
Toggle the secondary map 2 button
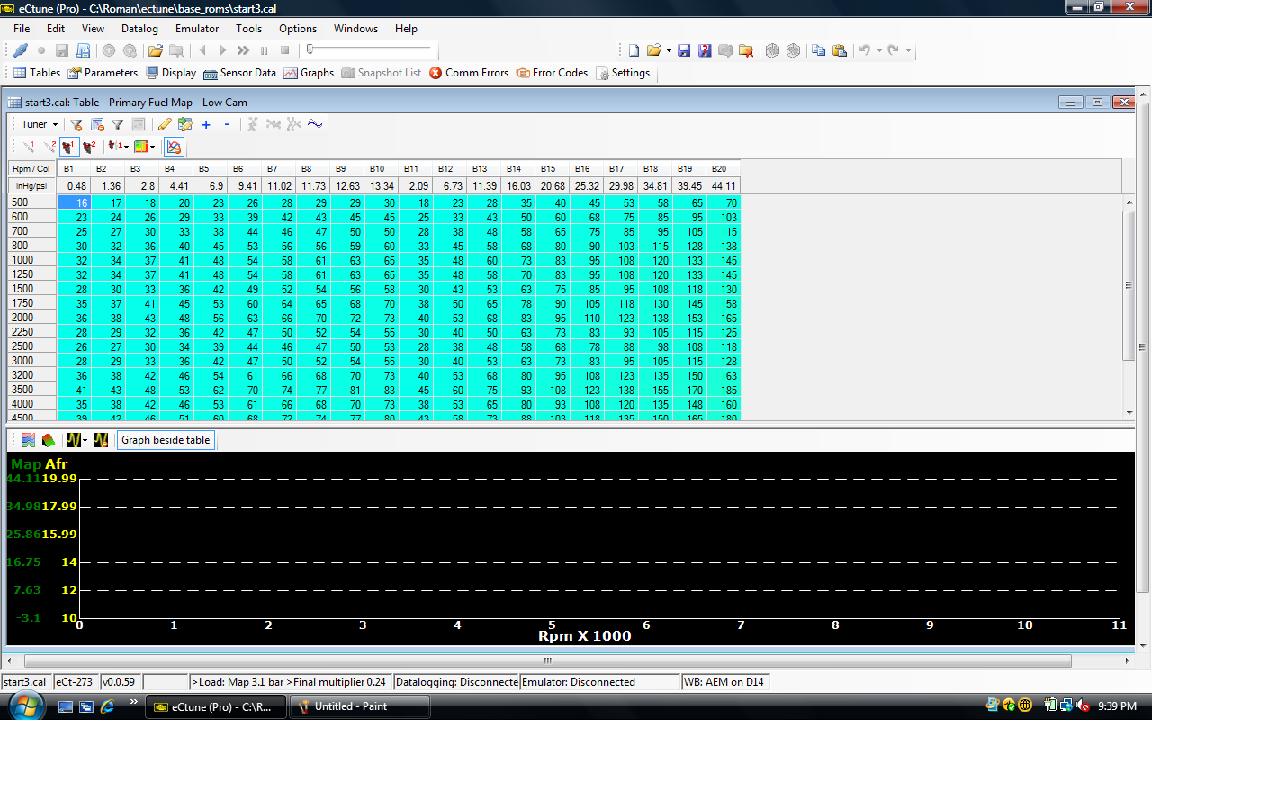89,146
